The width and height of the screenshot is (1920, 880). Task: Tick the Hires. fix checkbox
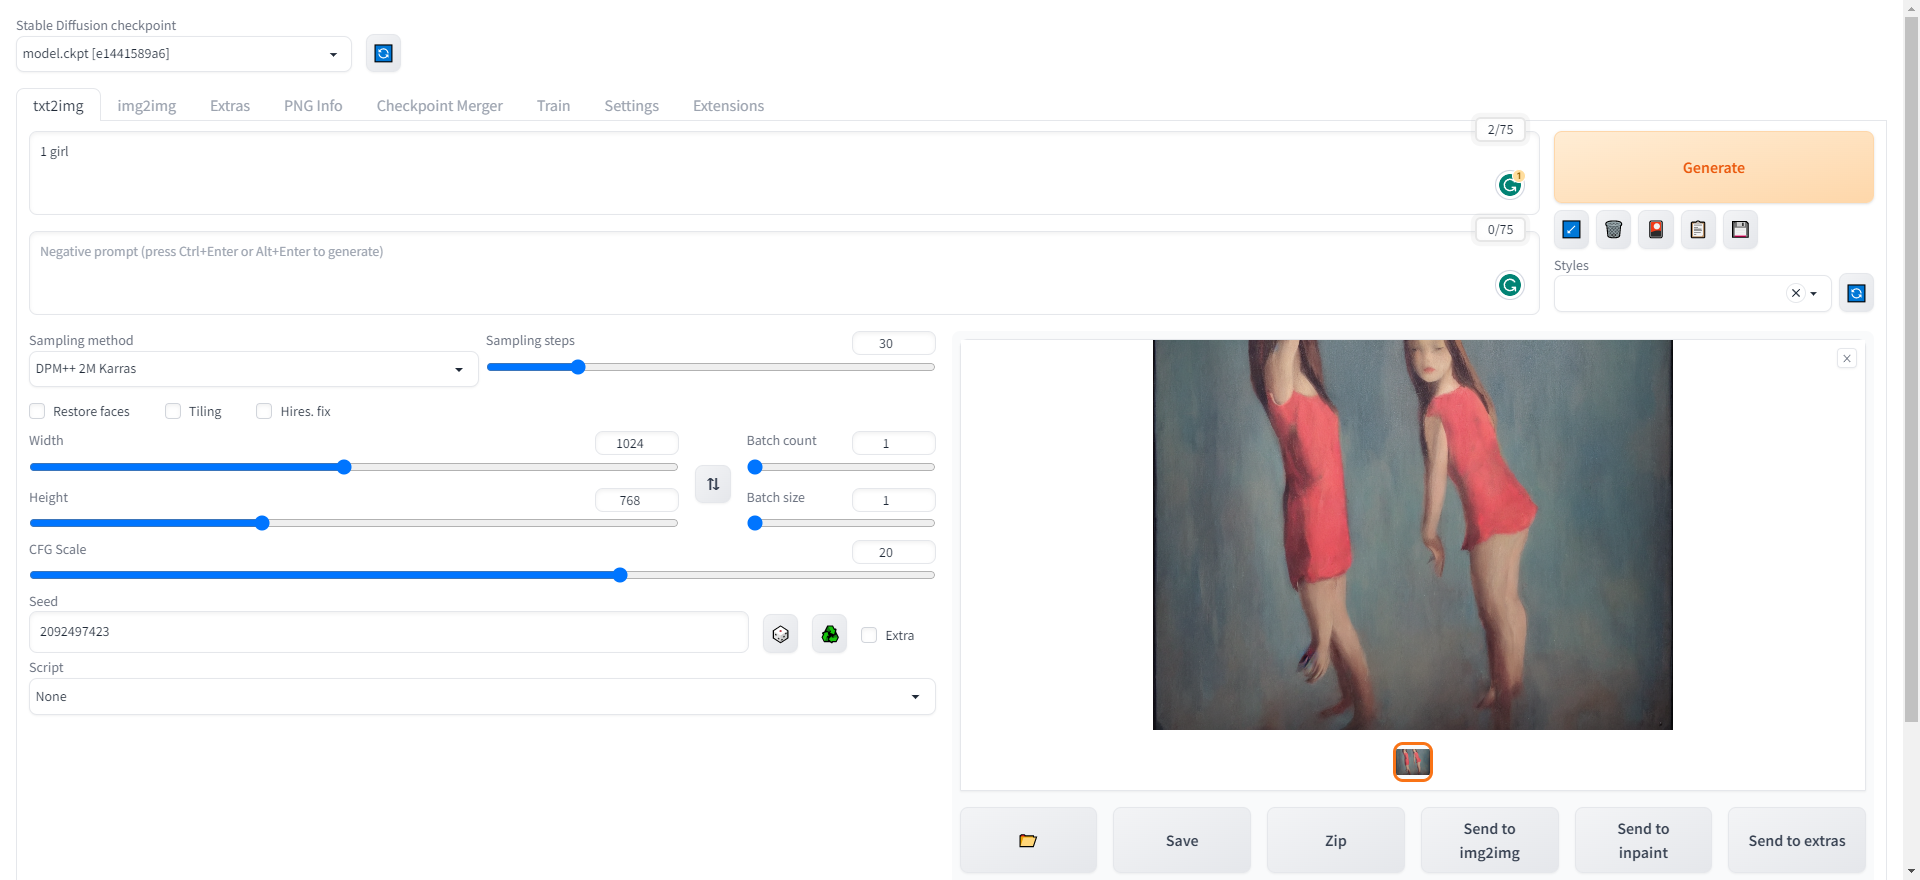point(264,411)
